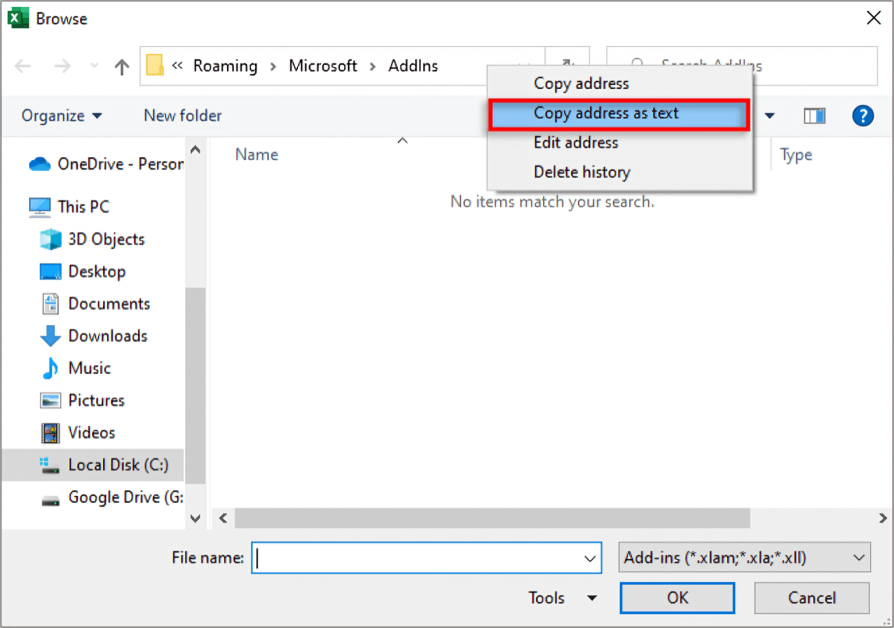Image resolution: width=894 pixels, height=628 pixels.
Task: Click the Music note icon
Action: click(x=50, y=368)
